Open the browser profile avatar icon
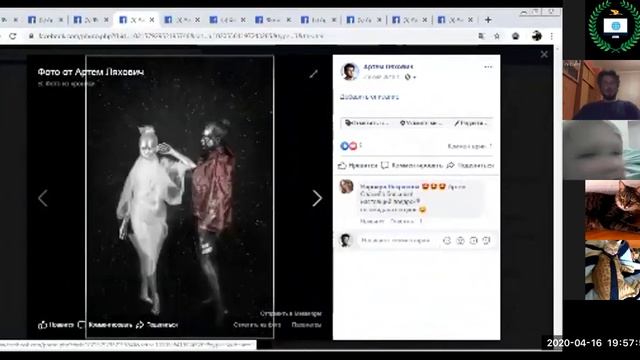This screenshot has height=360, width=640. coord(536,36)
